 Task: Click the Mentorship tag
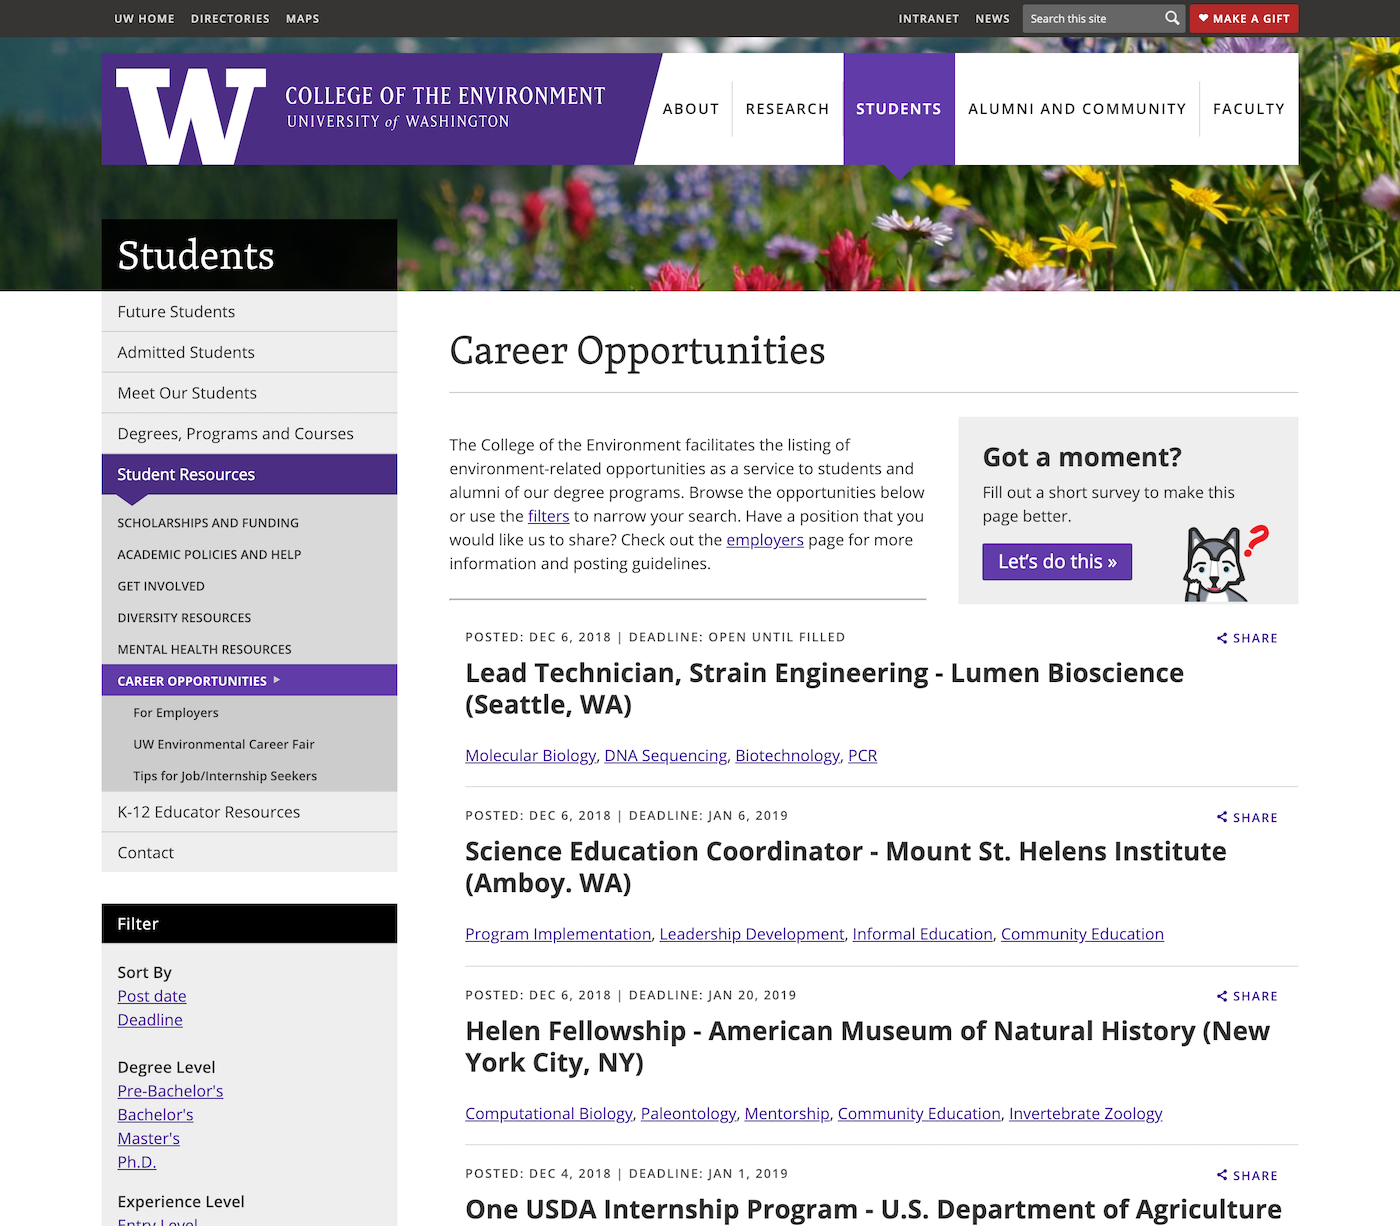coord(787,1114)
